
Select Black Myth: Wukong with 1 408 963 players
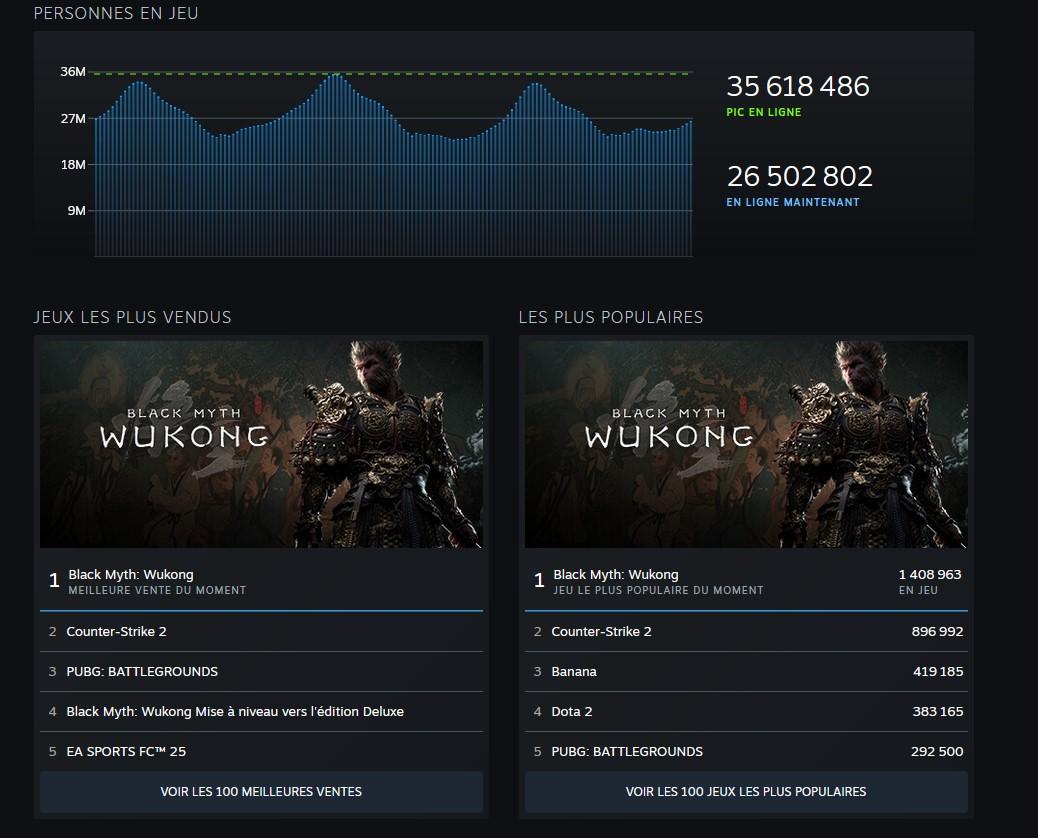point(746,581)
